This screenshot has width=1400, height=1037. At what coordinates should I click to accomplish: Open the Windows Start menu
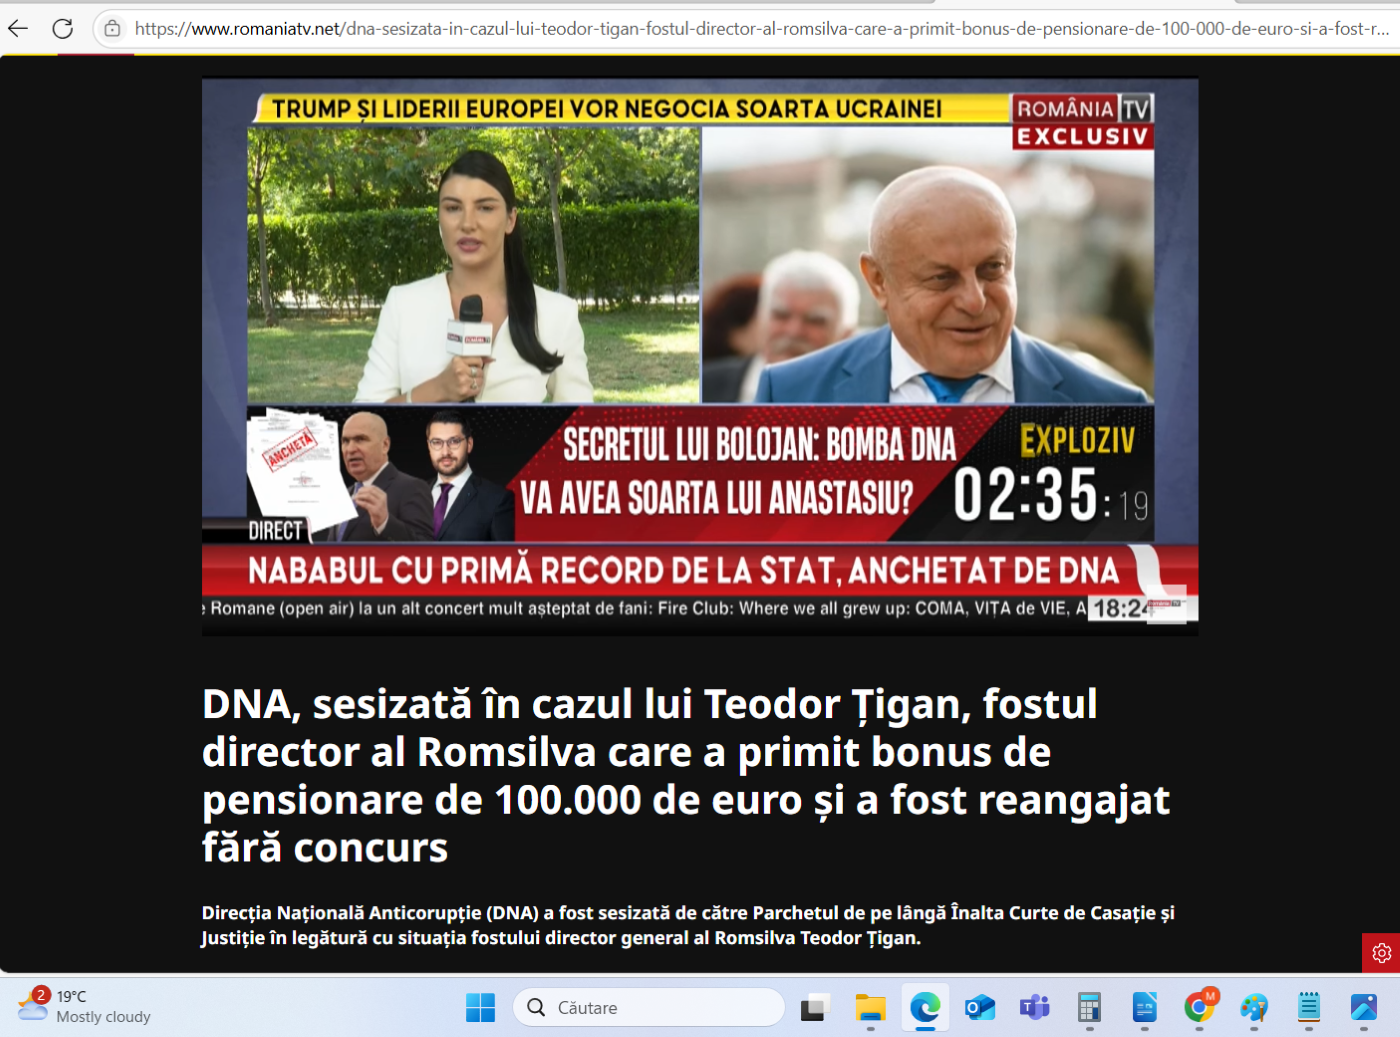pos(483,1007)
